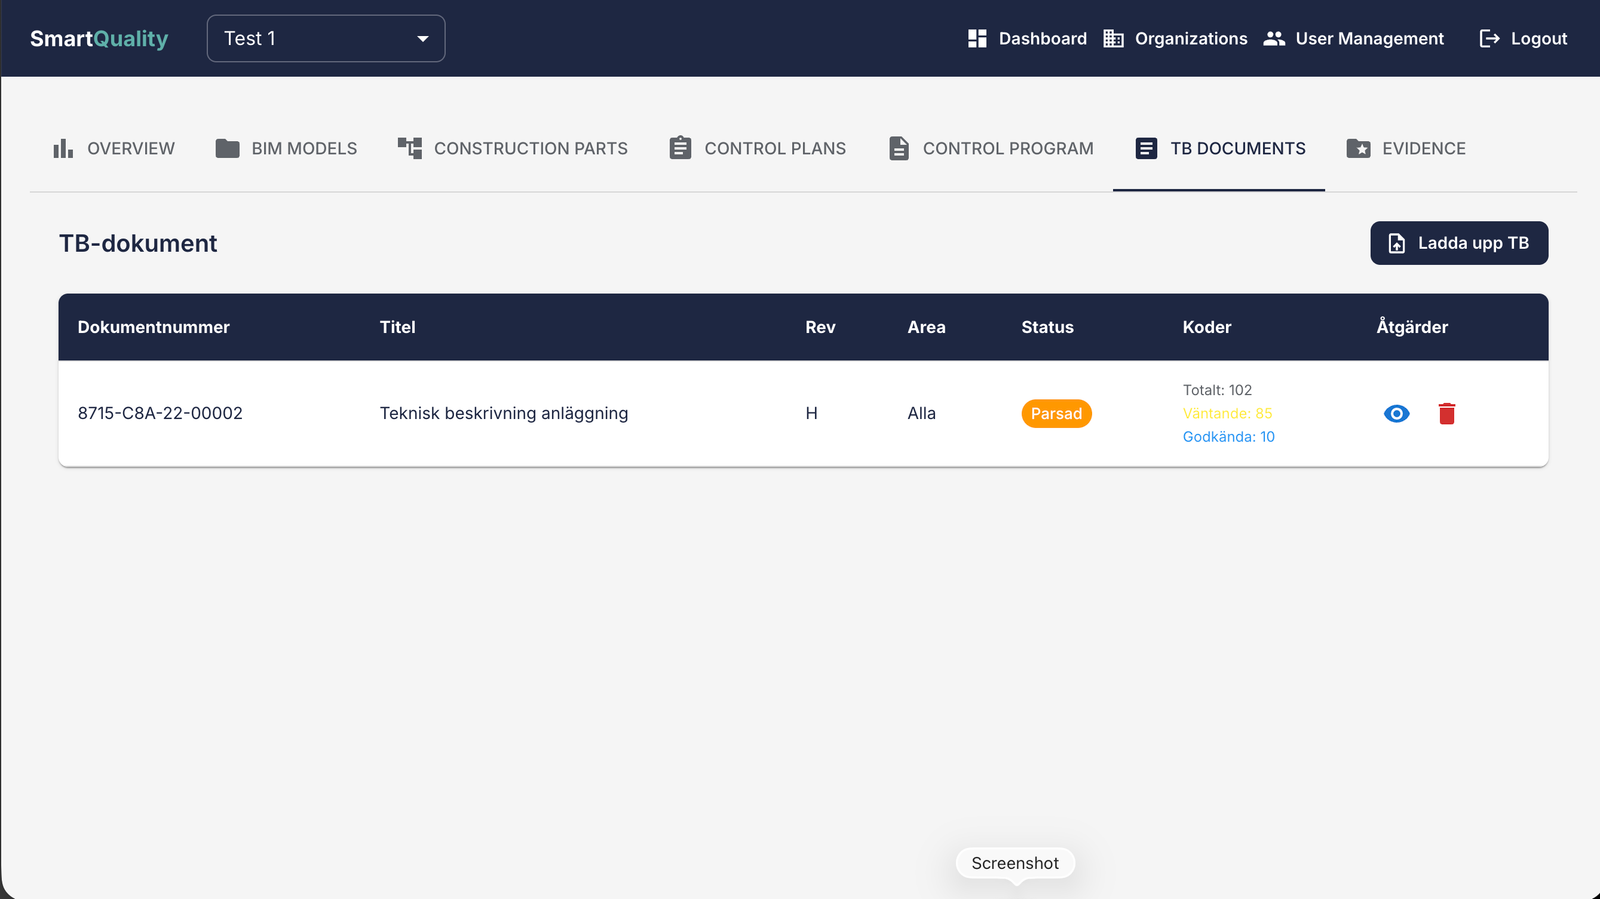Click the title Teknisk beskrivning anläggning
Screen dimensions: 1600x899
pyautogui.click(x=504, y=413)
